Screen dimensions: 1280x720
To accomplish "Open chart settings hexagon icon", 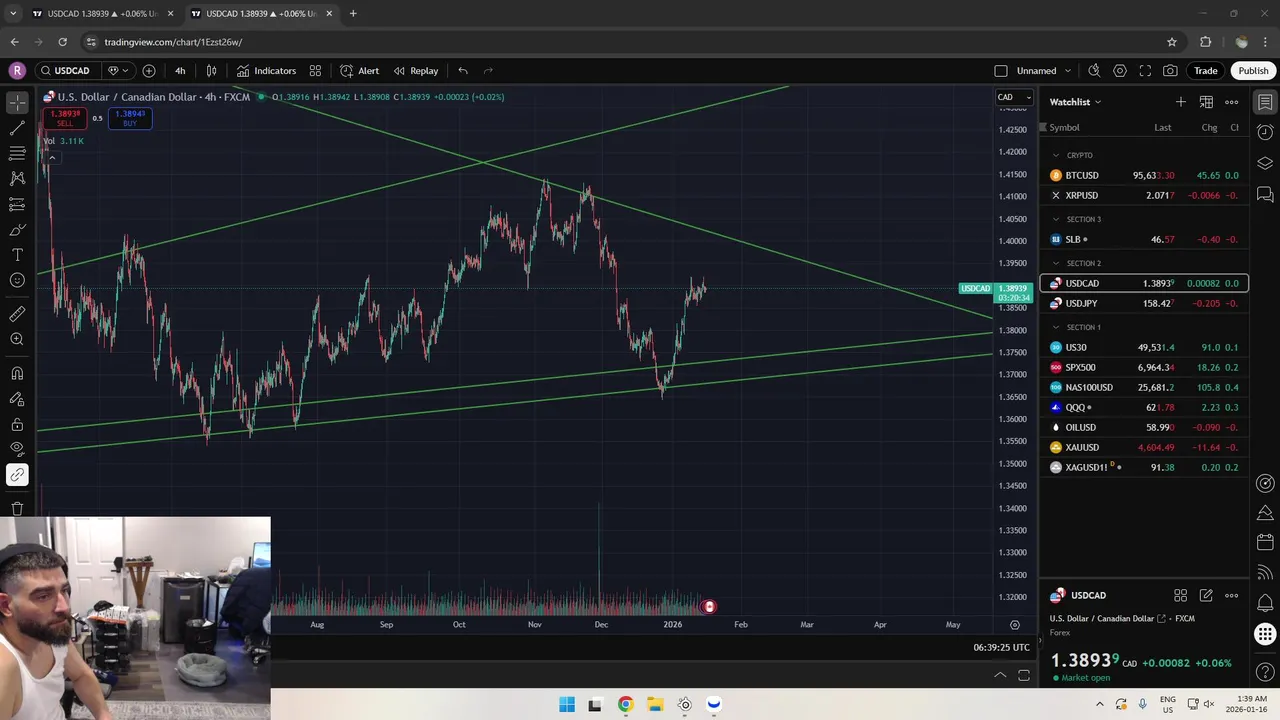I will point(1120,71).
